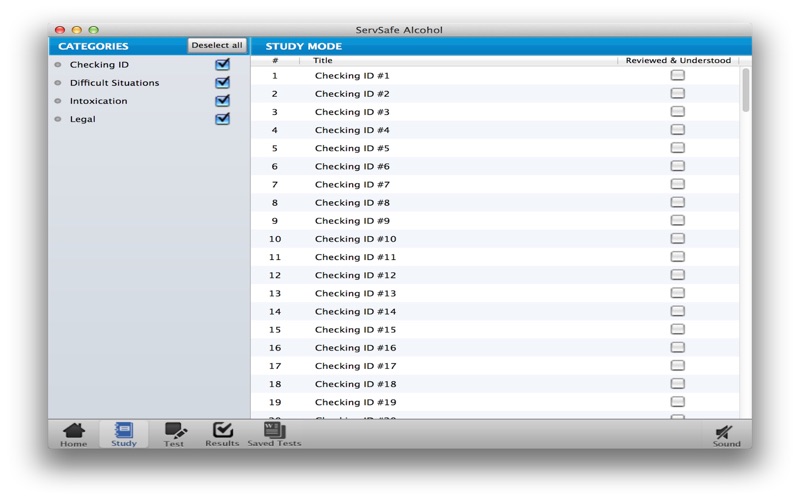Screen dimensions: 800x500
Task: Tick reviewed box for Checking ID #9
Action: coord(678,220)
